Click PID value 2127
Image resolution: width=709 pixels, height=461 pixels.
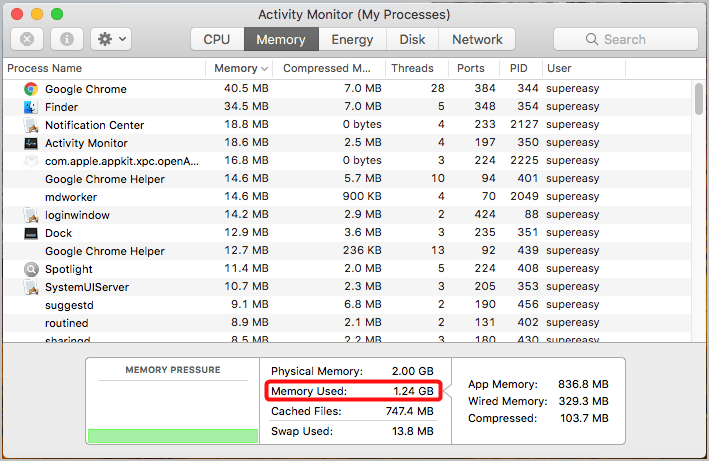click(525, 124)
